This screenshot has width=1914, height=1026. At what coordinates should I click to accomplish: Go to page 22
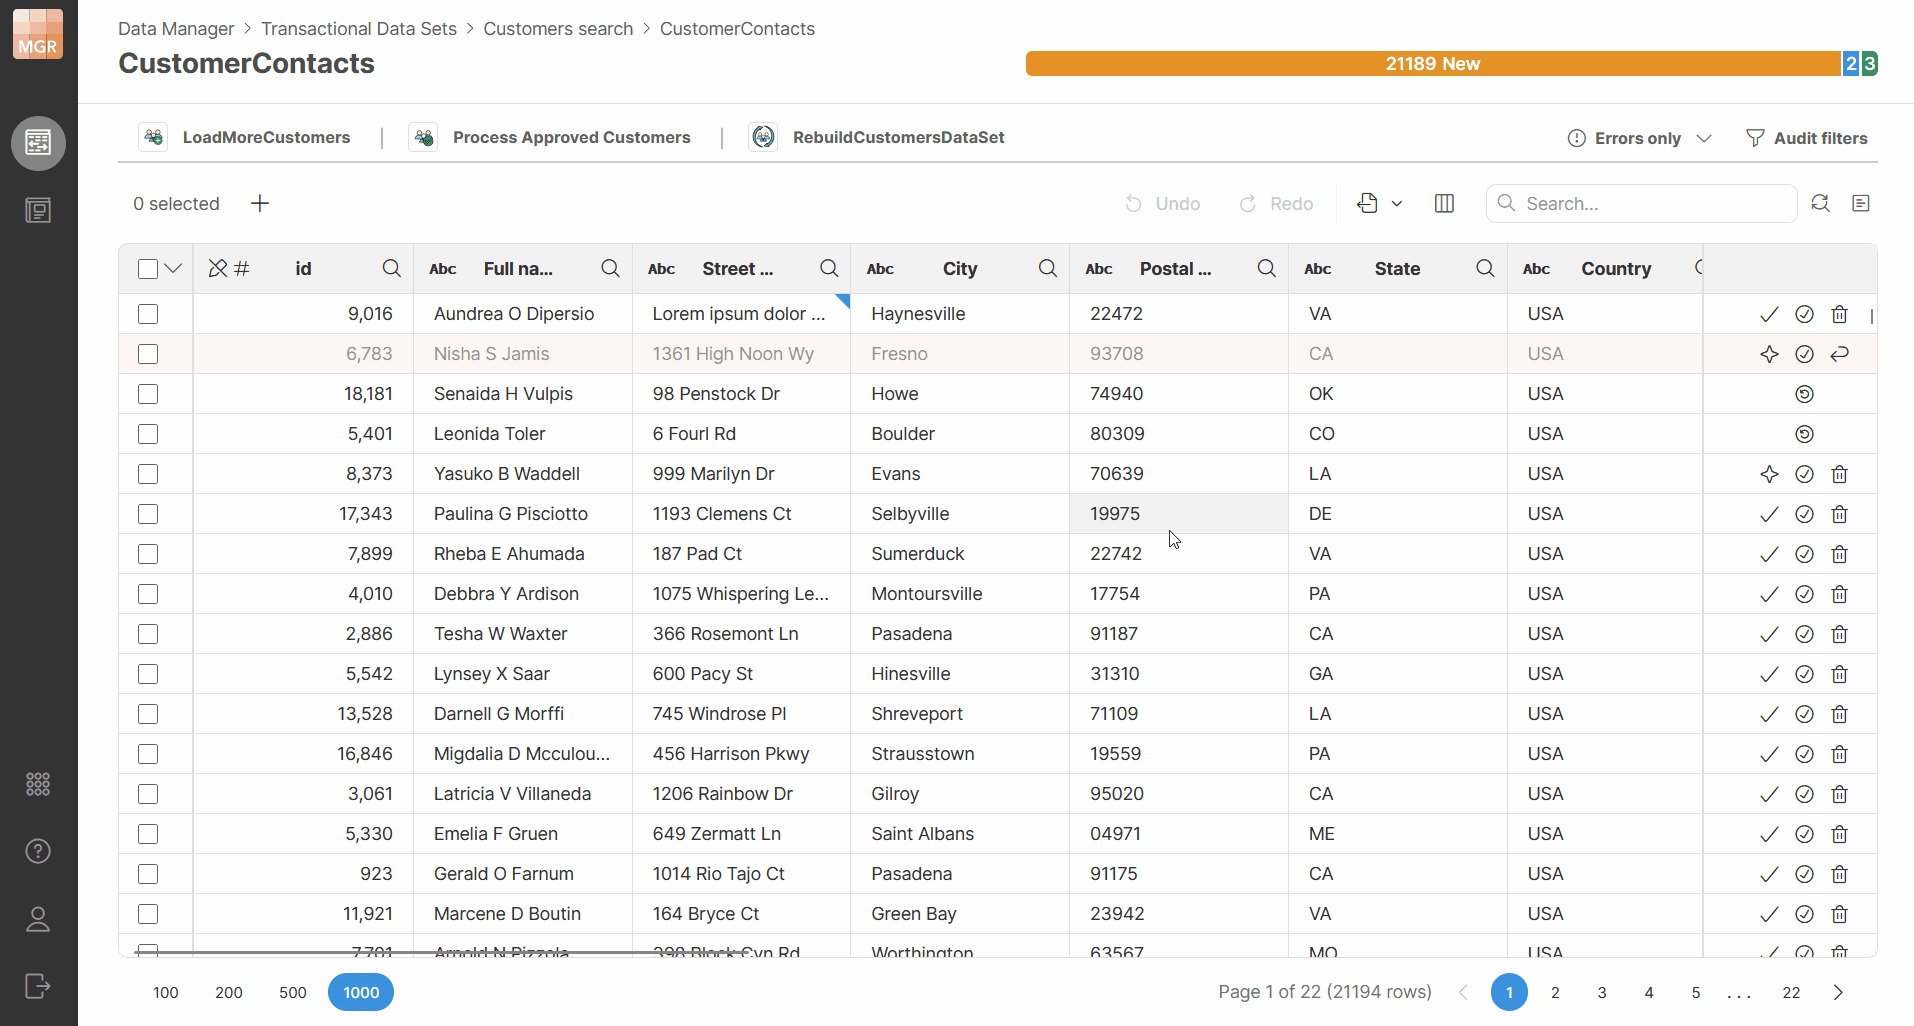tap(1791, 992)
